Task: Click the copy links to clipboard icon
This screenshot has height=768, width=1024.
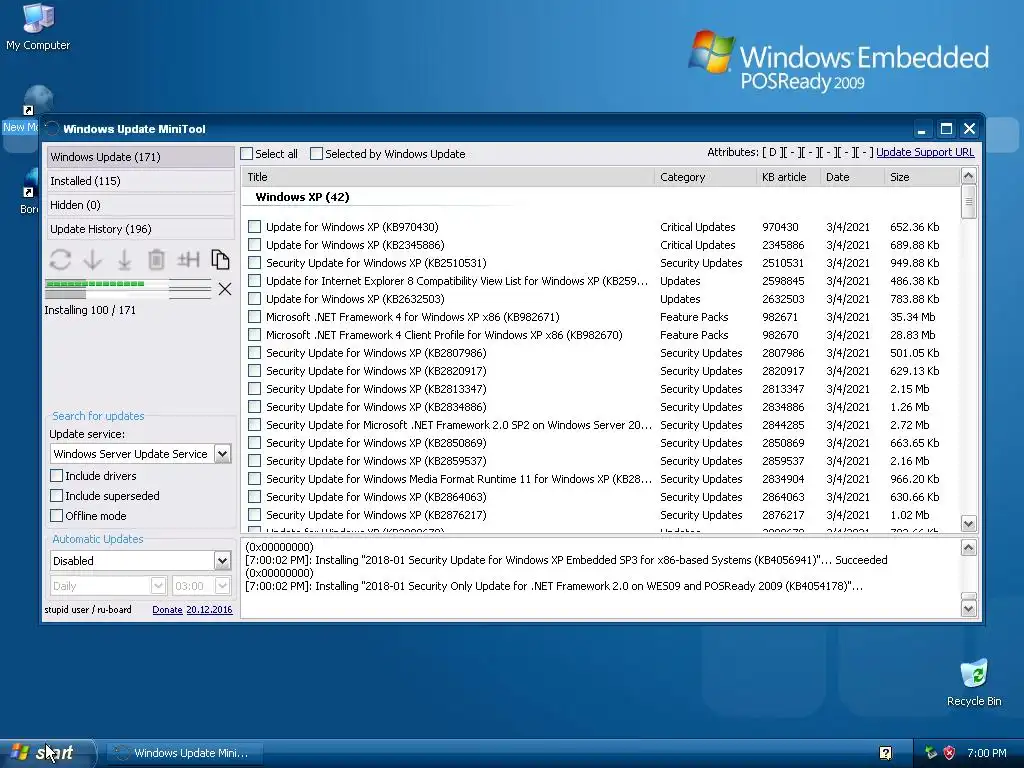Action: pyautogui.click(x=220, y=259)
